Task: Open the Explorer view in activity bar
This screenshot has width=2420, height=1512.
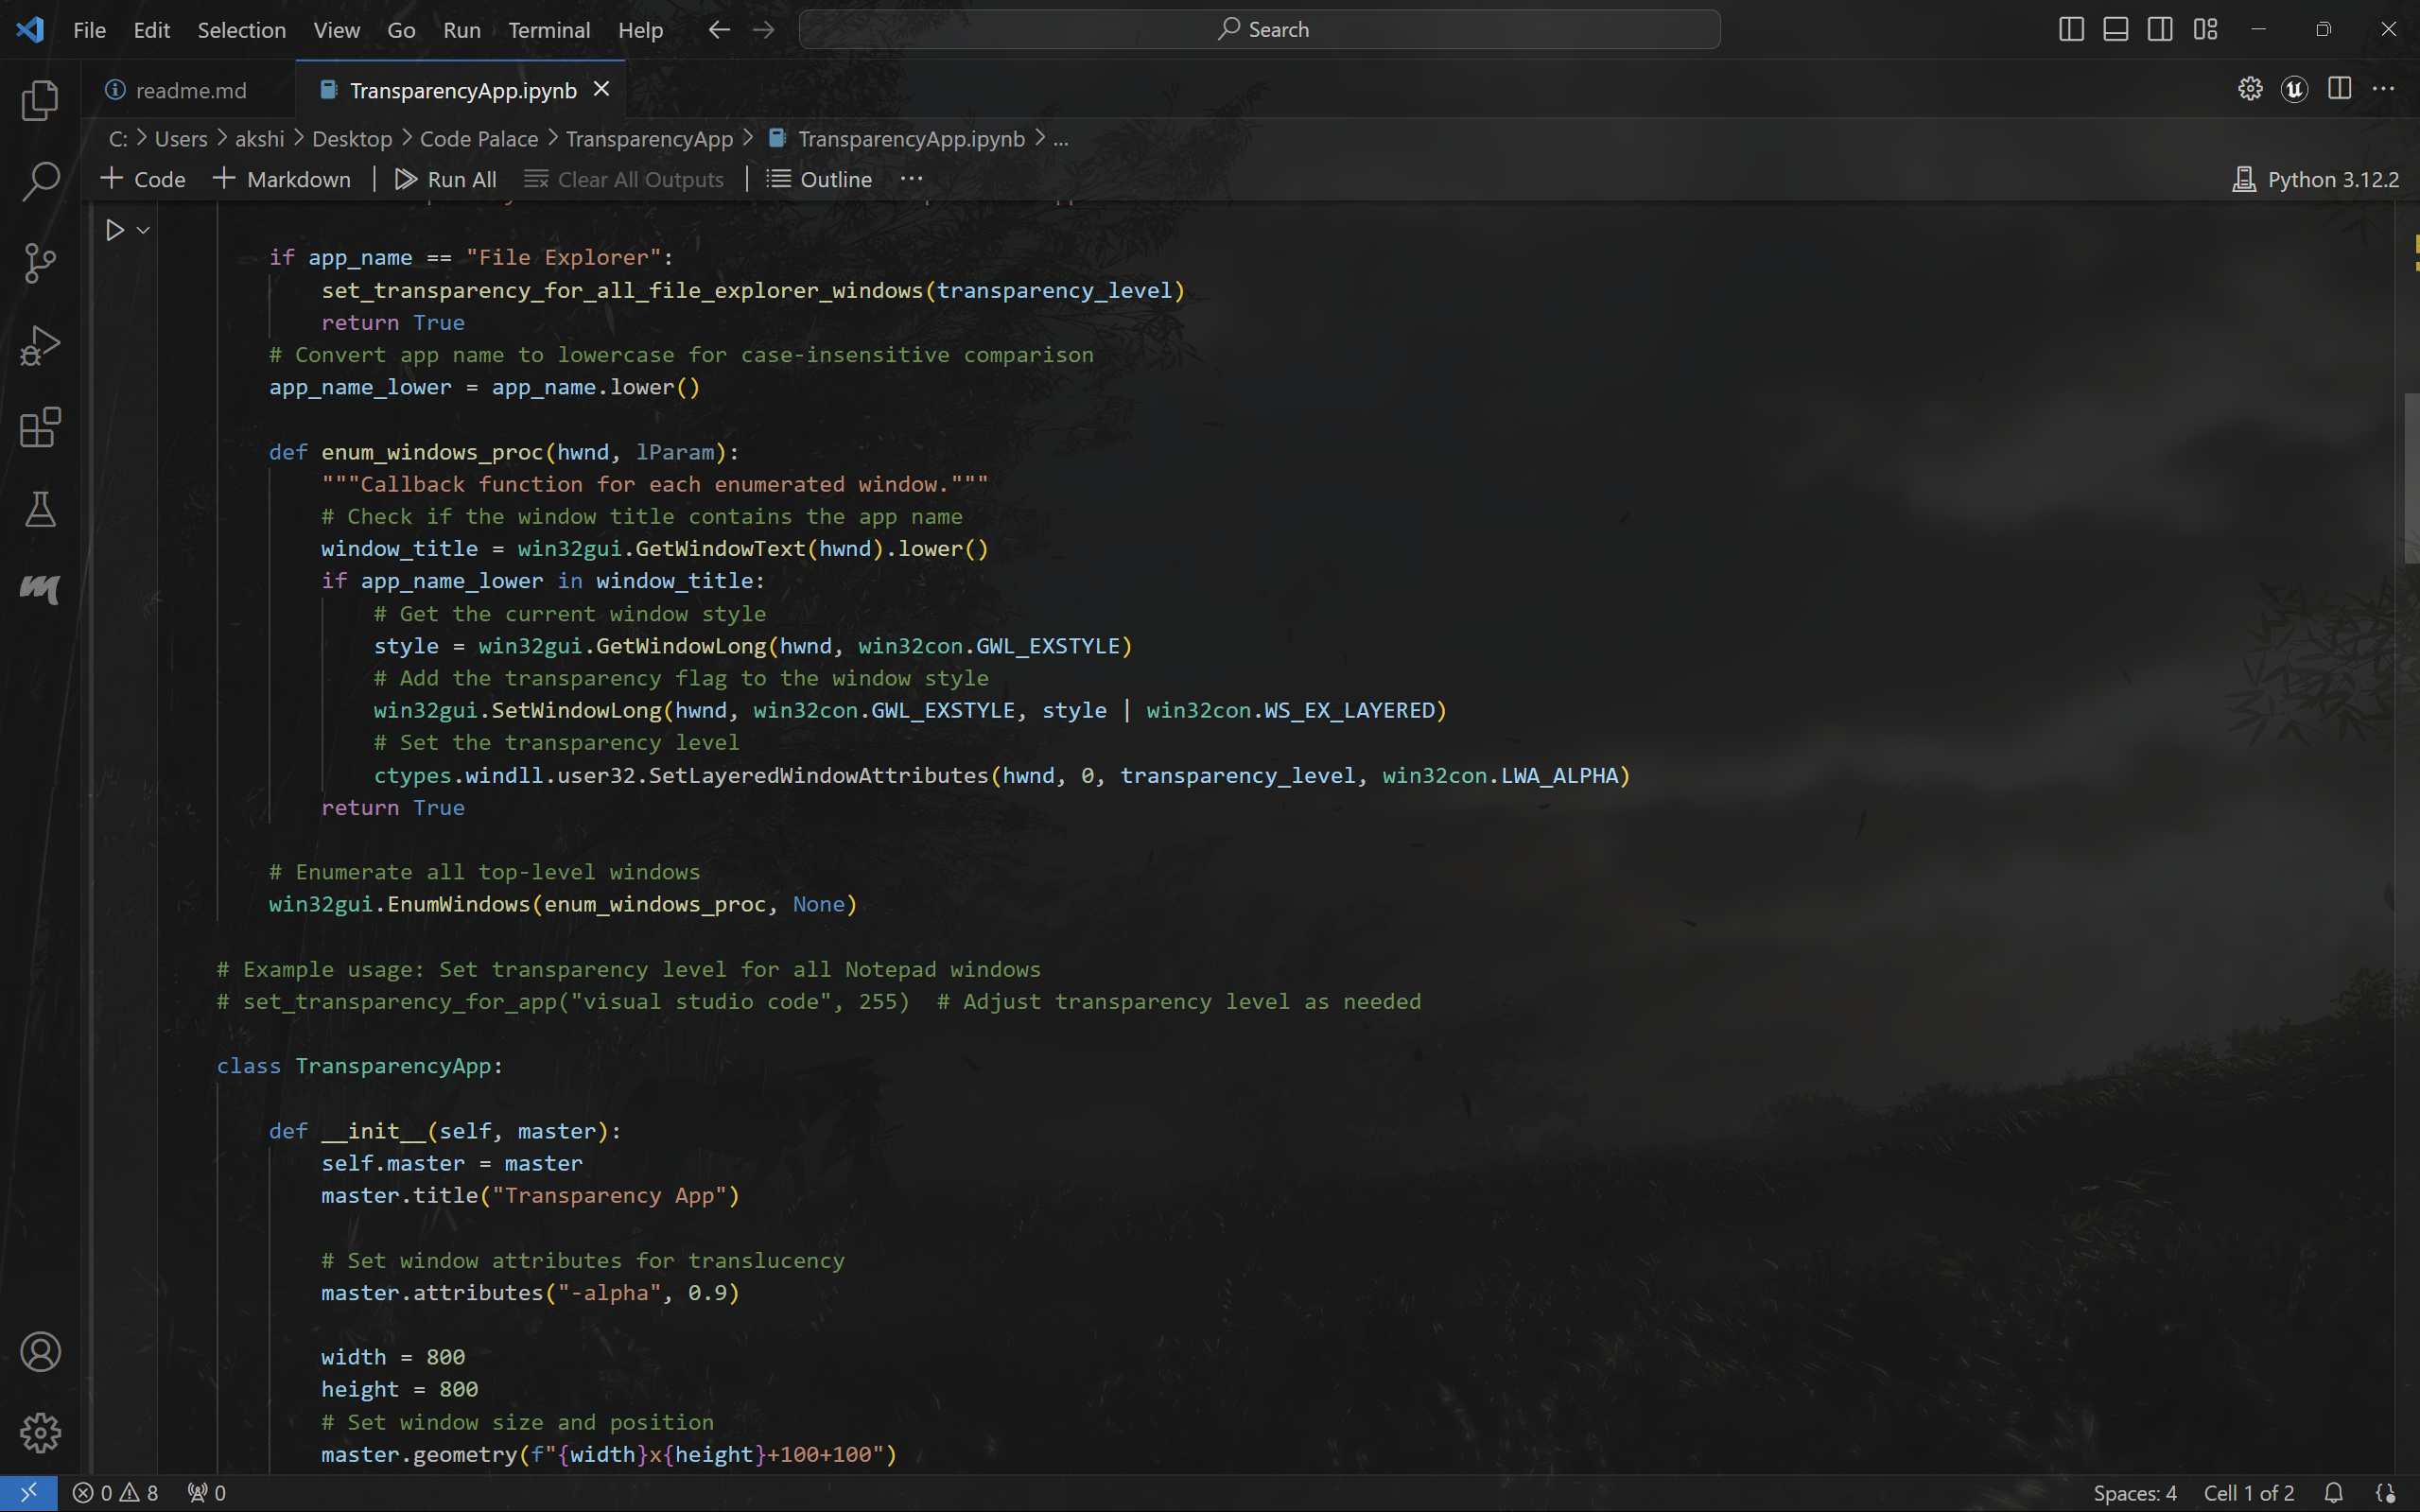Action: coord(40,100)
